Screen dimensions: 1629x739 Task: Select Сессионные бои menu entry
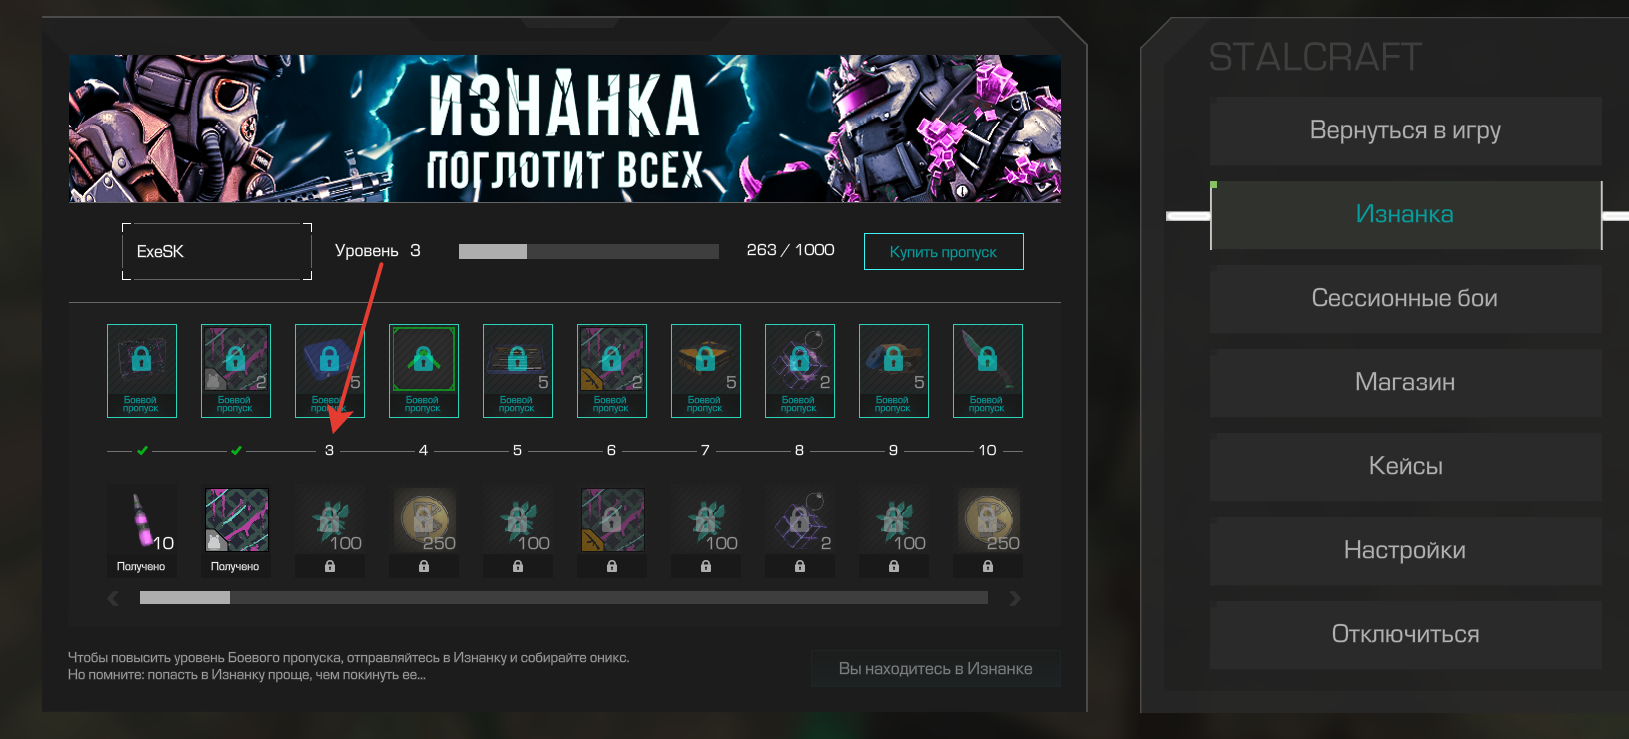(x=1405, y=299)
